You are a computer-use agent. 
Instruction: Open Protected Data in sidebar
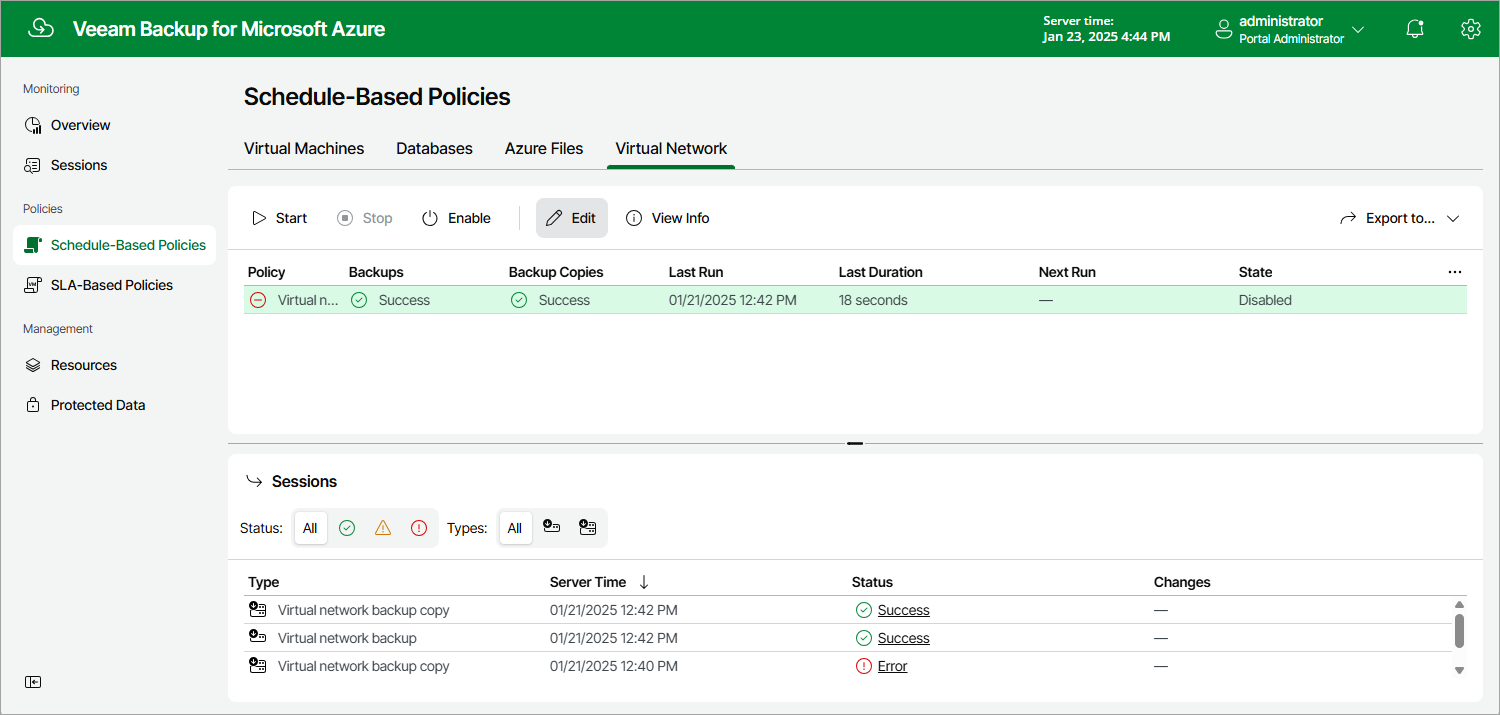pos(98,405)
